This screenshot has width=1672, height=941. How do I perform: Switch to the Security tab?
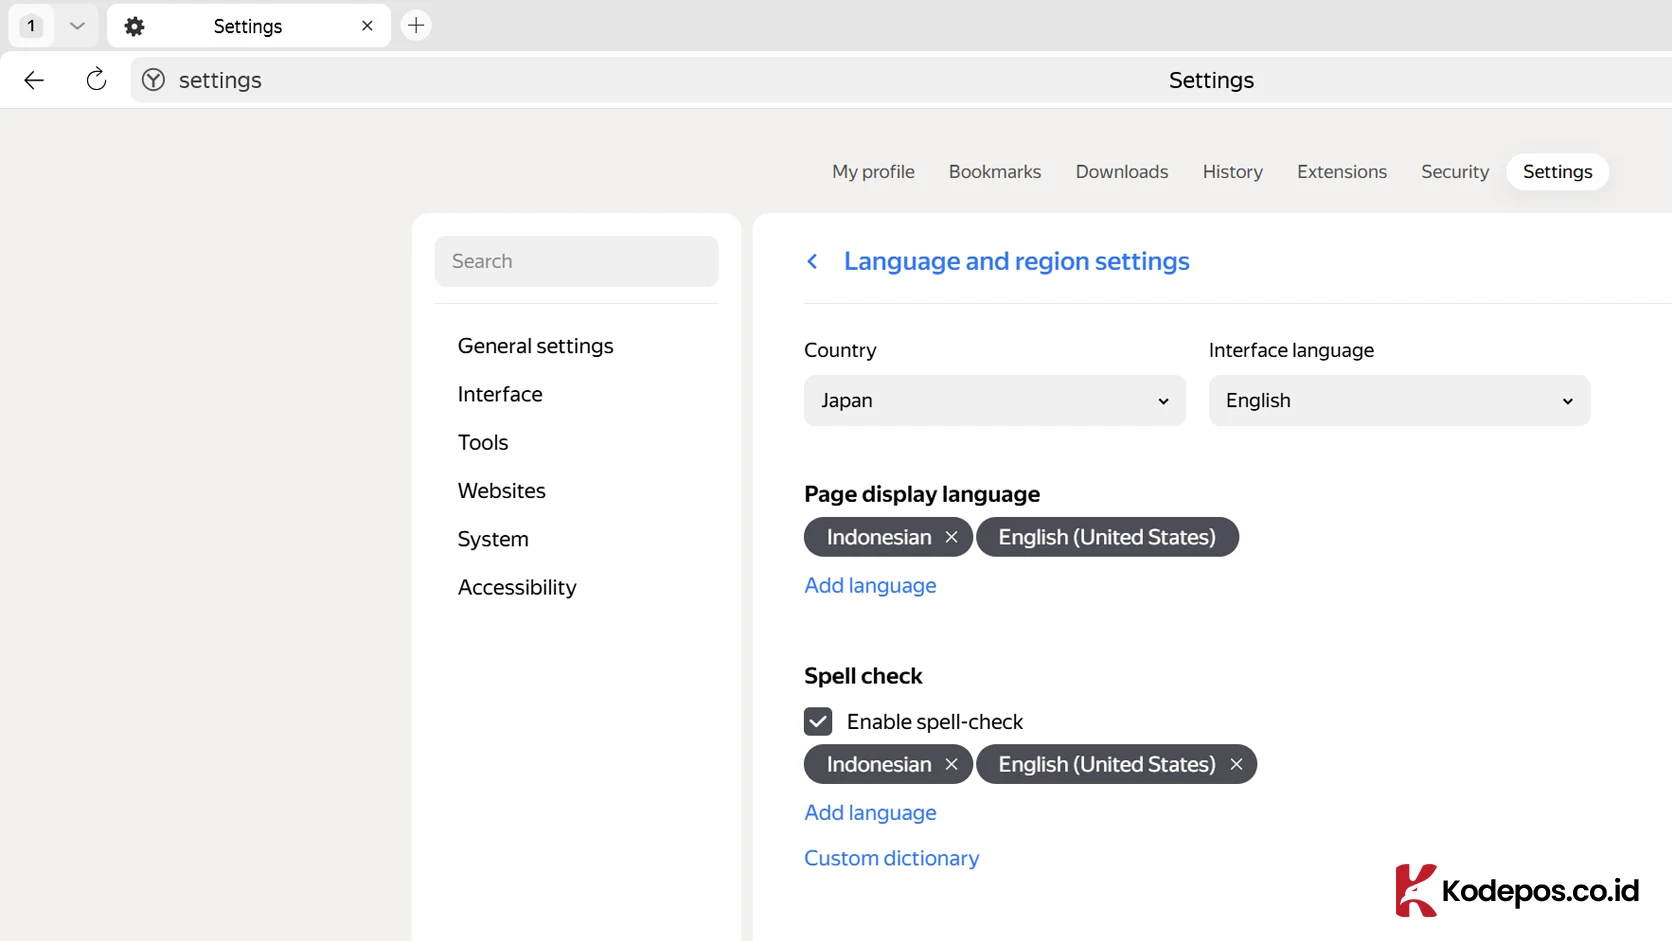tap(1455, 171)
